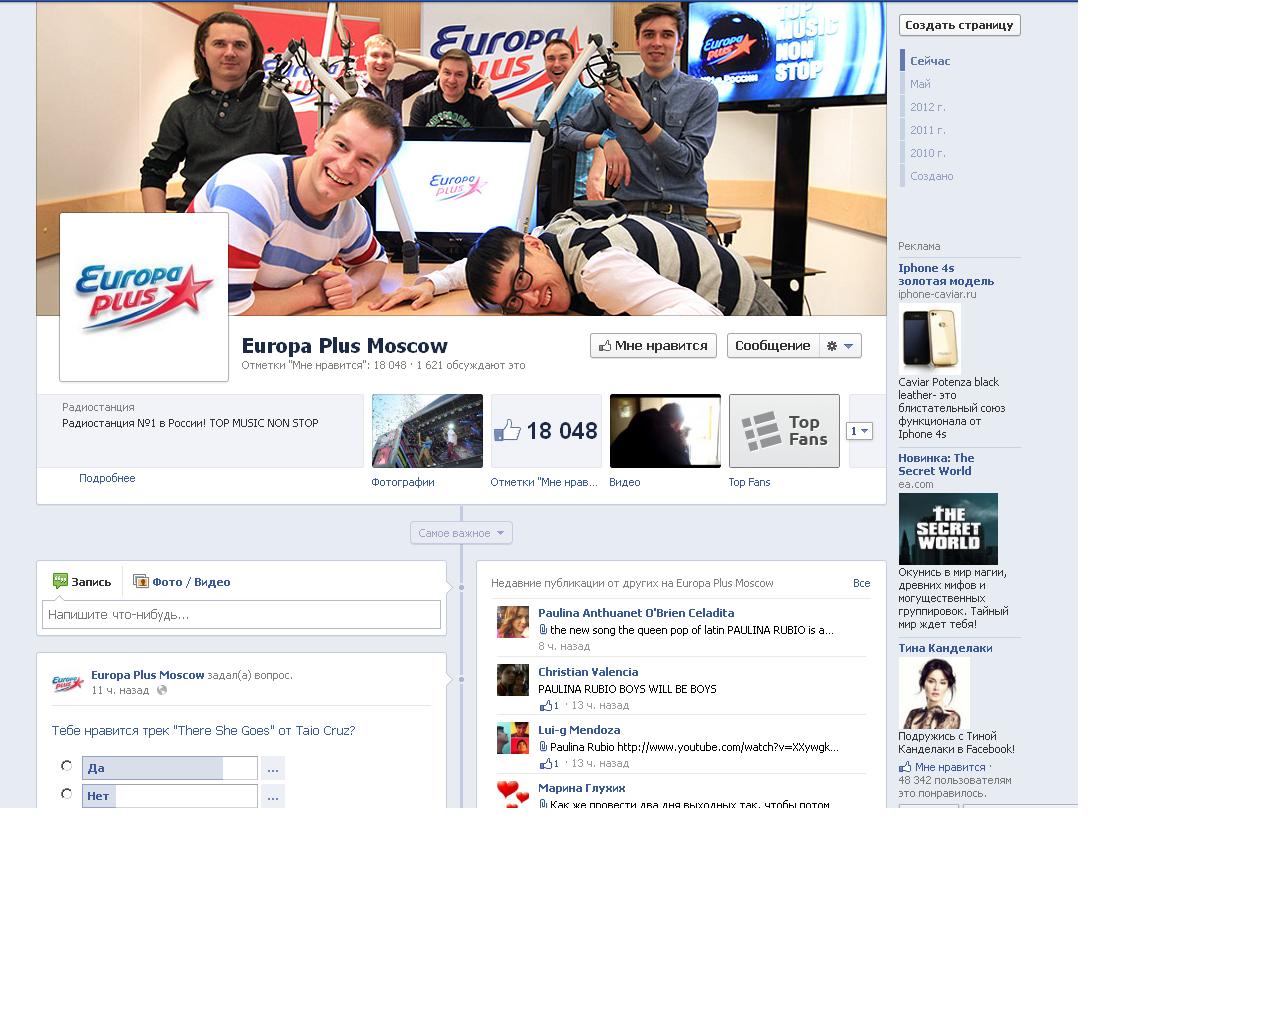This screenshot has height=1024, width=1280.
Task: Click the gold iPhone ad image
Action: tap(930, 340)
